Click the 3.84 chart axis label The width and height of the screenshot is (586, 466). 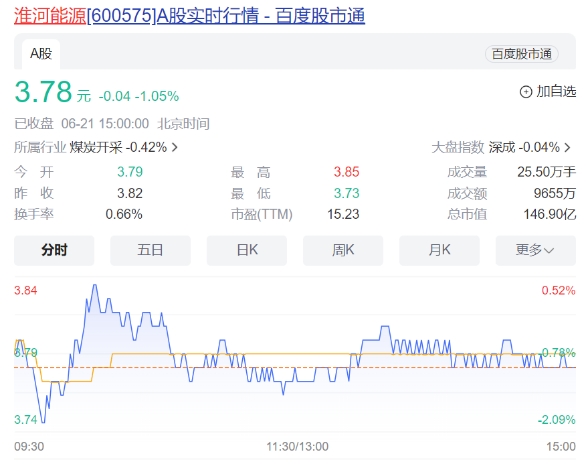(26, 290)
